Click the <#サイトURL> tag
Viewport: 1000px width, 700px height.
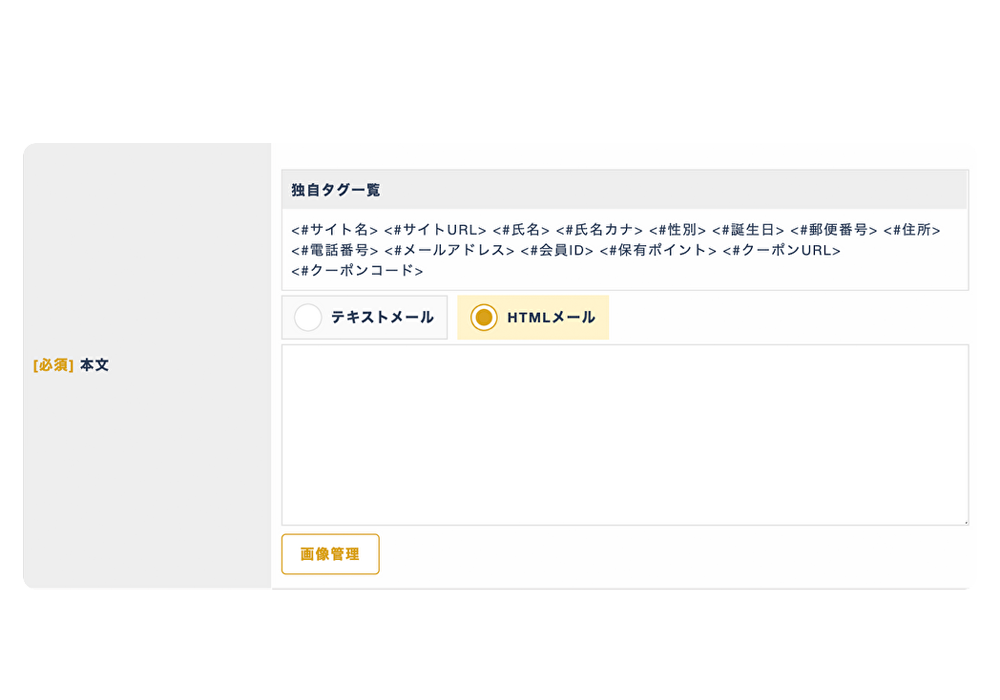435,230
